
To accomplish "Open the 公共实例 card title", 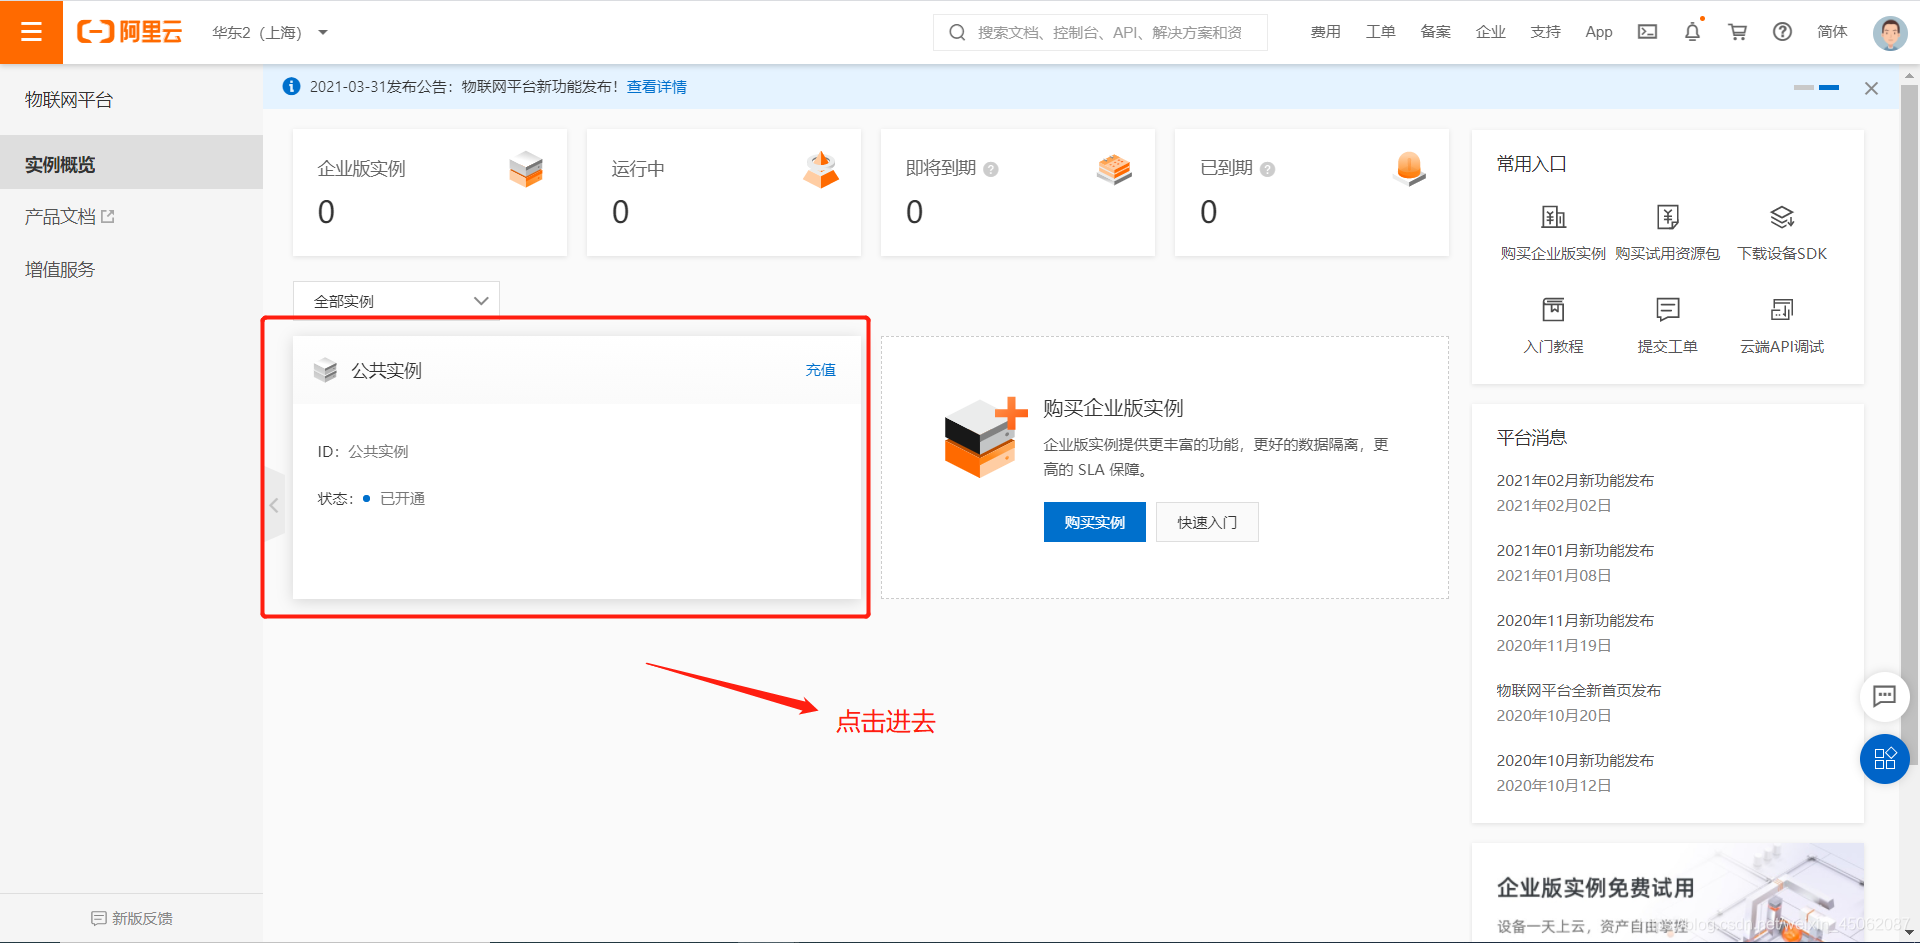I will tap(386, 371).
